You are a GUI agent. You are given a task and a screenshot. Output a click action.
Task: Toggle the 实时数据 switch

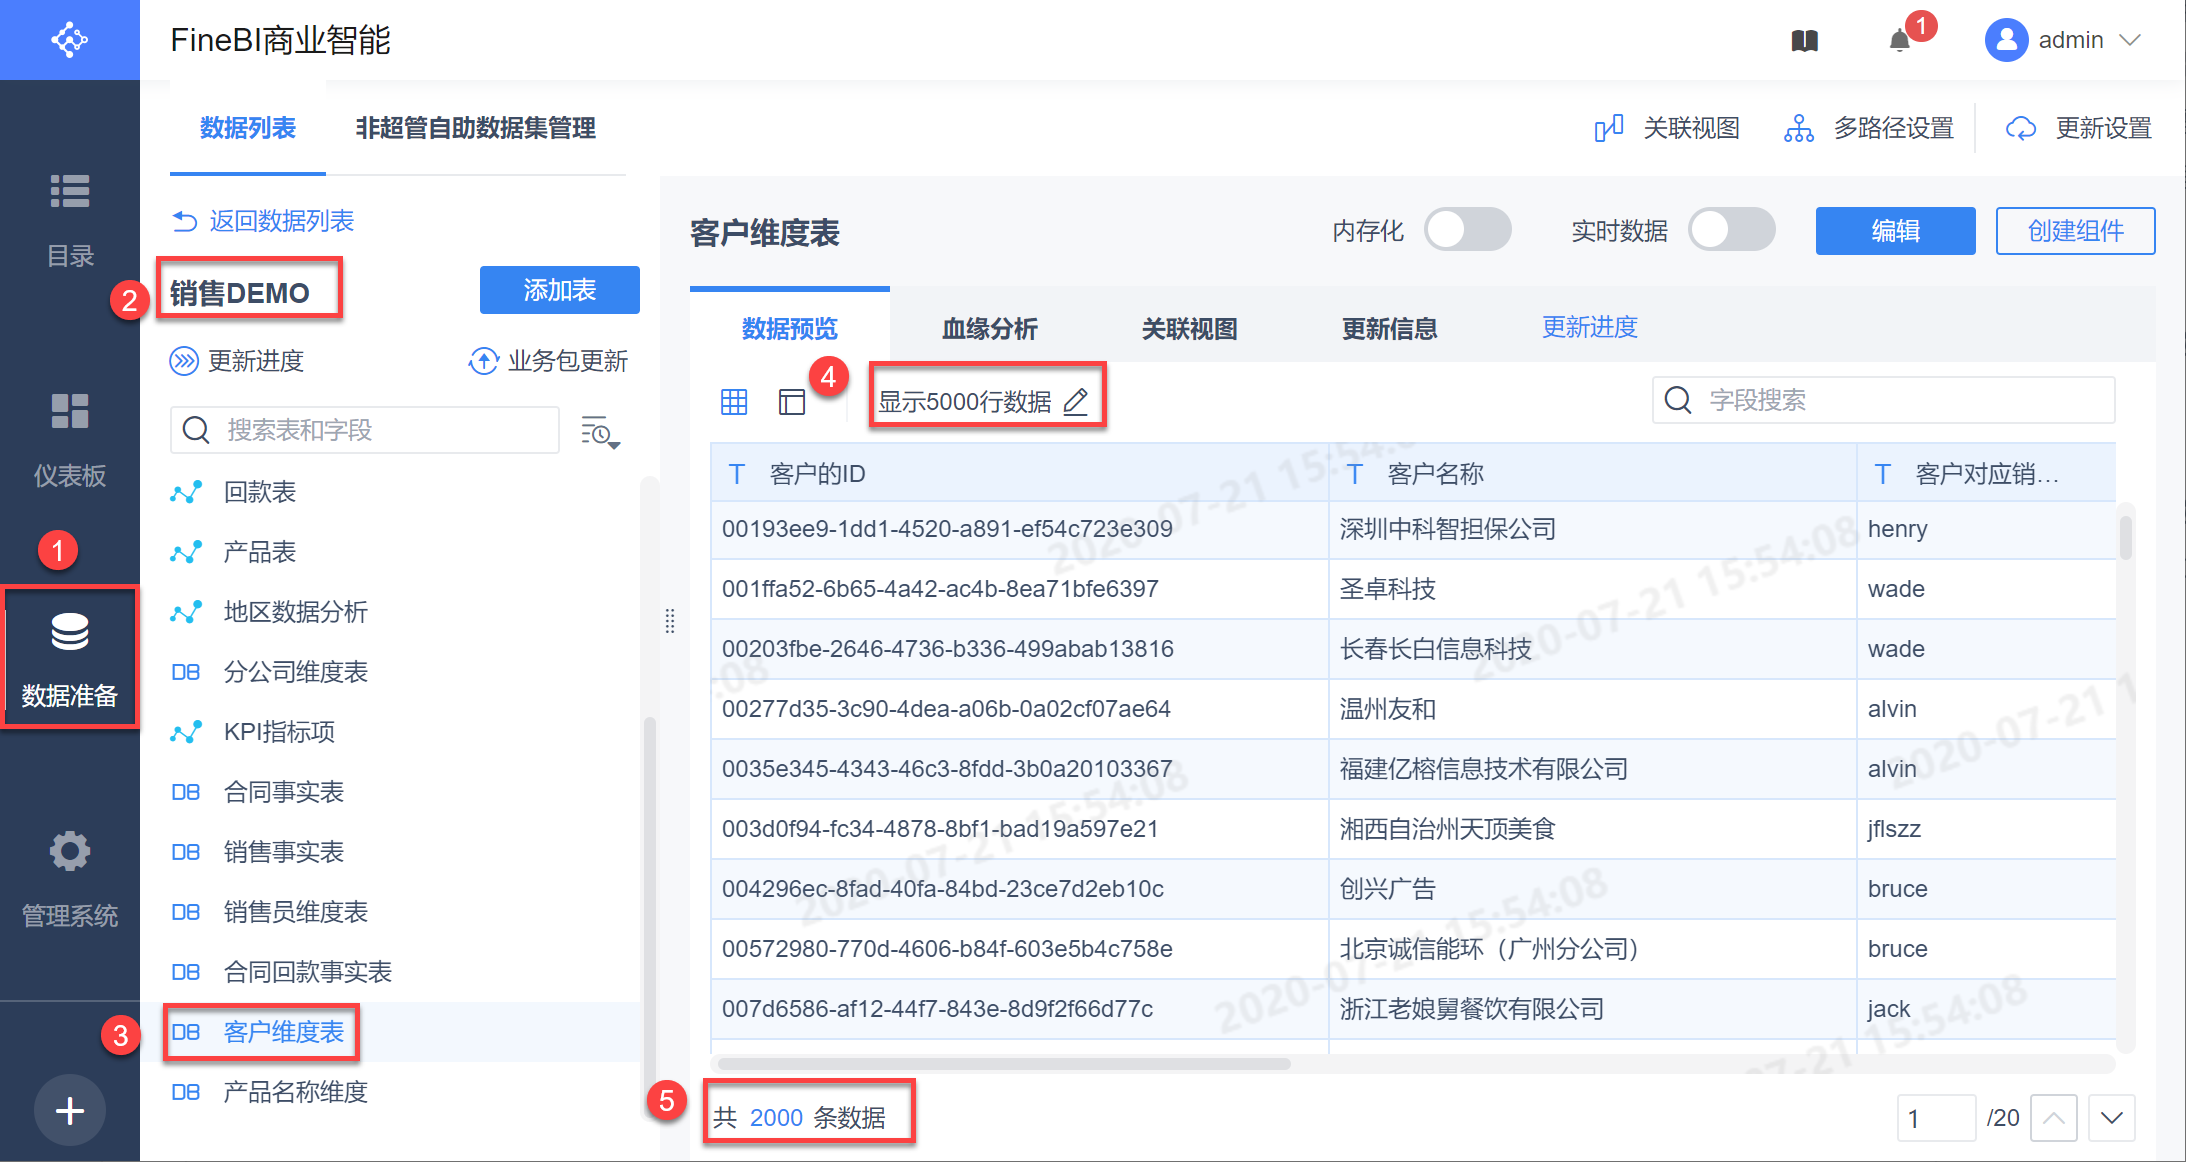click(1731, 230)
